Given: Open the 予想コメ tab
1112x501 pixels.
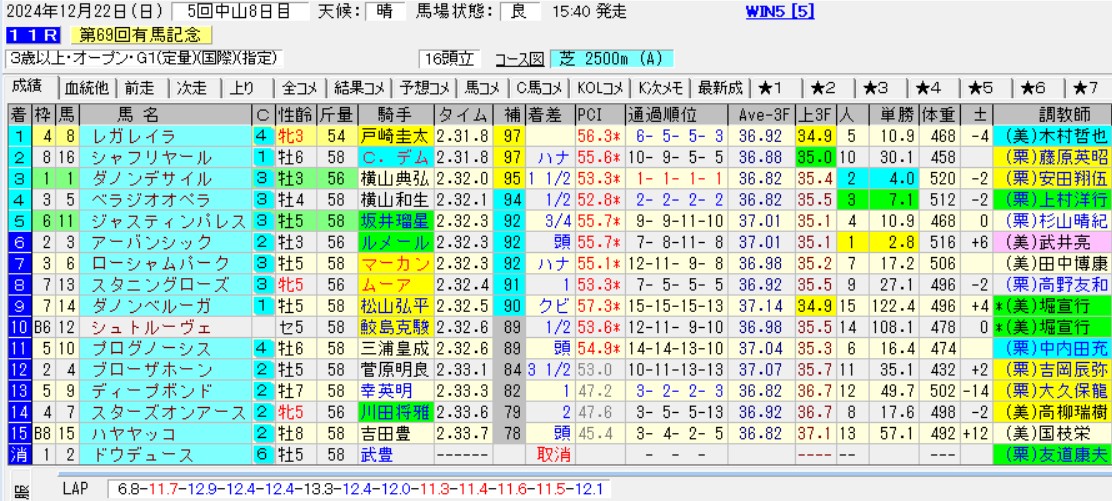Looking at the screenshot, I should [x=419, y=87].
